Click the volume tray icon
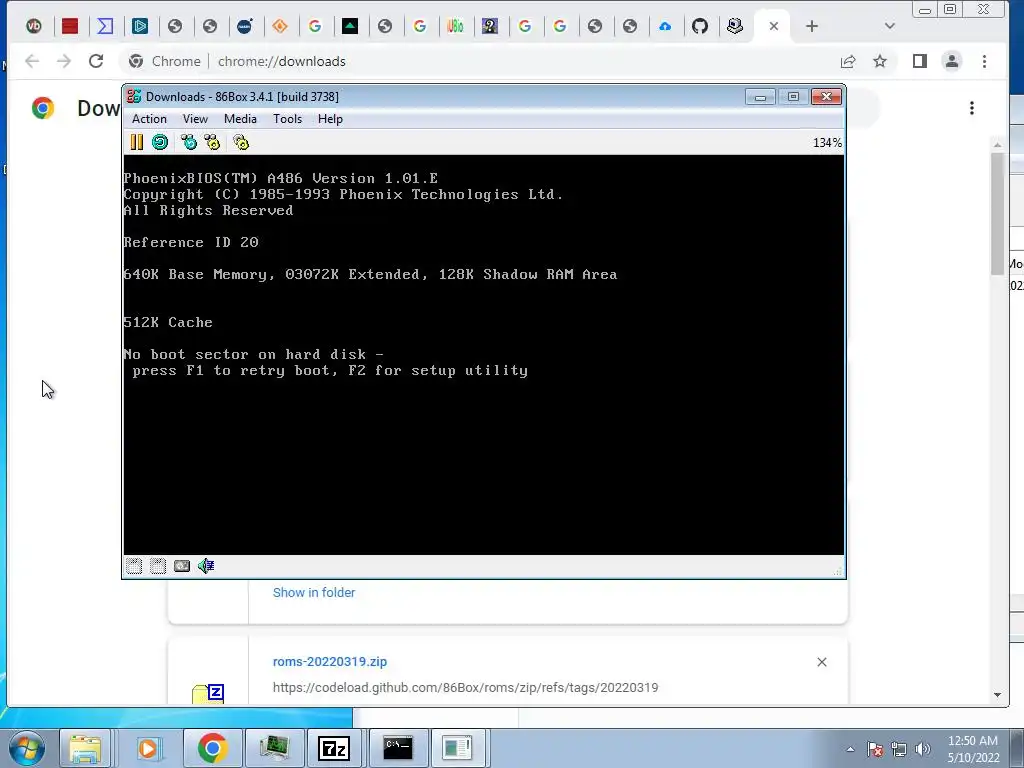1024x768 pixels. (923, 749)
